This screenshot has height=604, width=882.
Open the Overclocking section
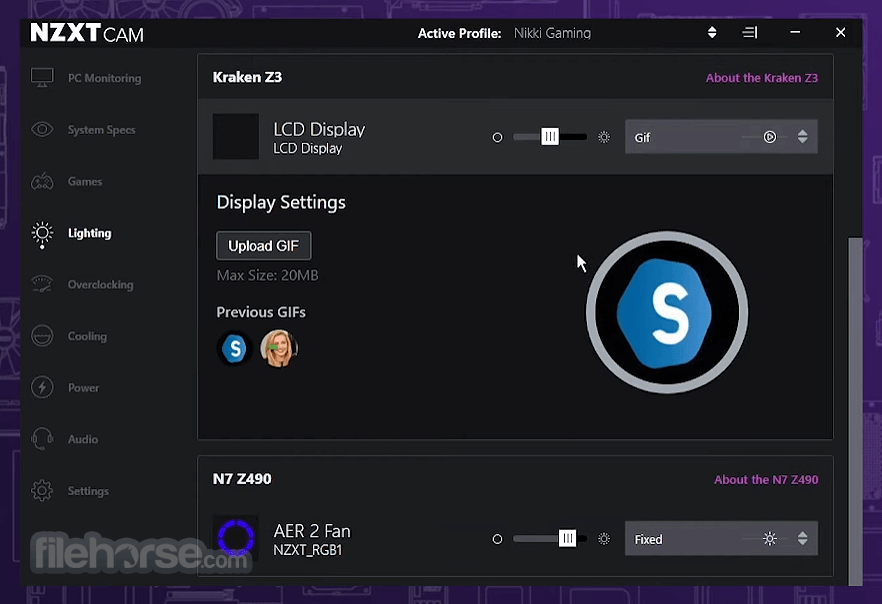tap(100, 285)
